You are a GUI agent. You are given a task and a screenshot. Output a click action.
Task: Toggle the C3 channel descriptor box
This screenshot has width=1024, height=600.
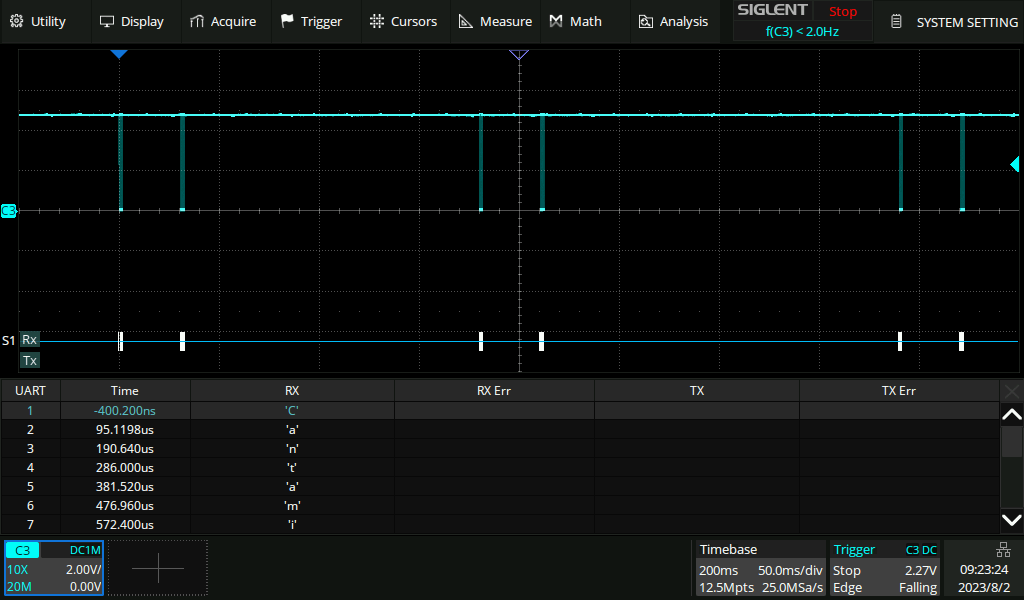click(x=54, y=568)
